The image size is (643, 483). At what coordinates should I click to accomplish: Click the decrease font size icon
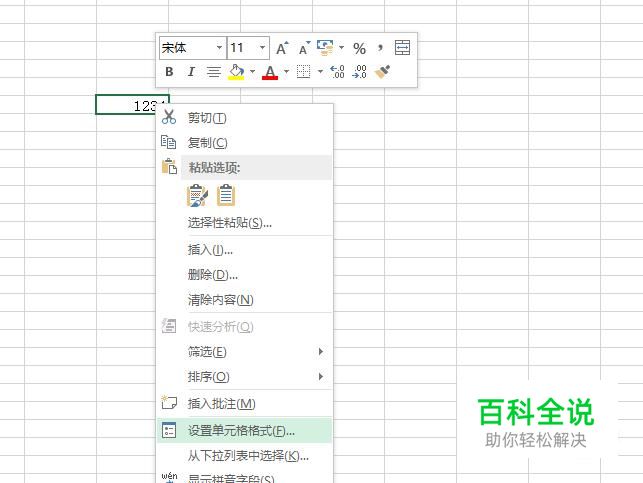[x=304, y=48]
